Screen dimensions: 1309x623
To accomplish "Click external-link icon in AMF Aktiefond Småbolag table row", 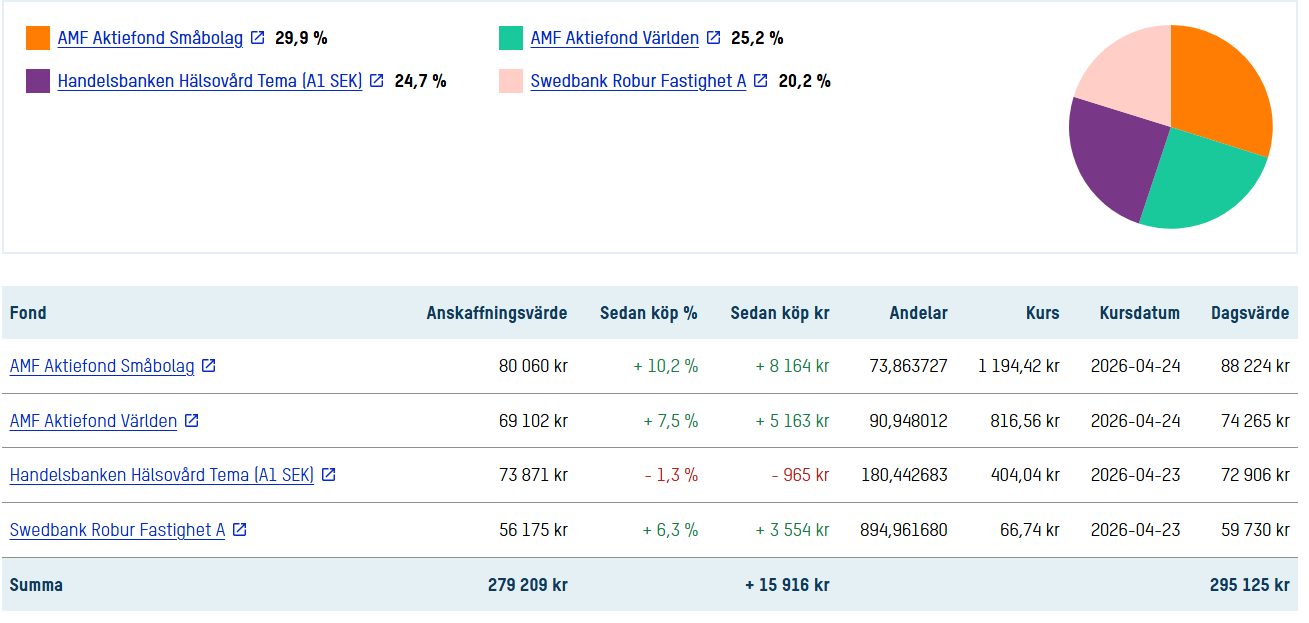I will [x=209, y=366].
